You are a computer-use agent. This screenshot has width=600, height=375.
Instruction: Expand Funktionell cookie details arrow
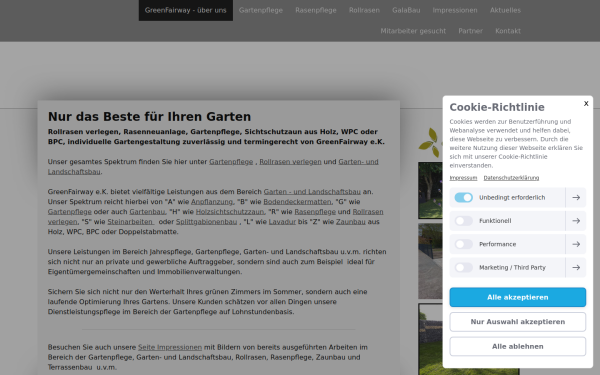[x=576, y=221]
